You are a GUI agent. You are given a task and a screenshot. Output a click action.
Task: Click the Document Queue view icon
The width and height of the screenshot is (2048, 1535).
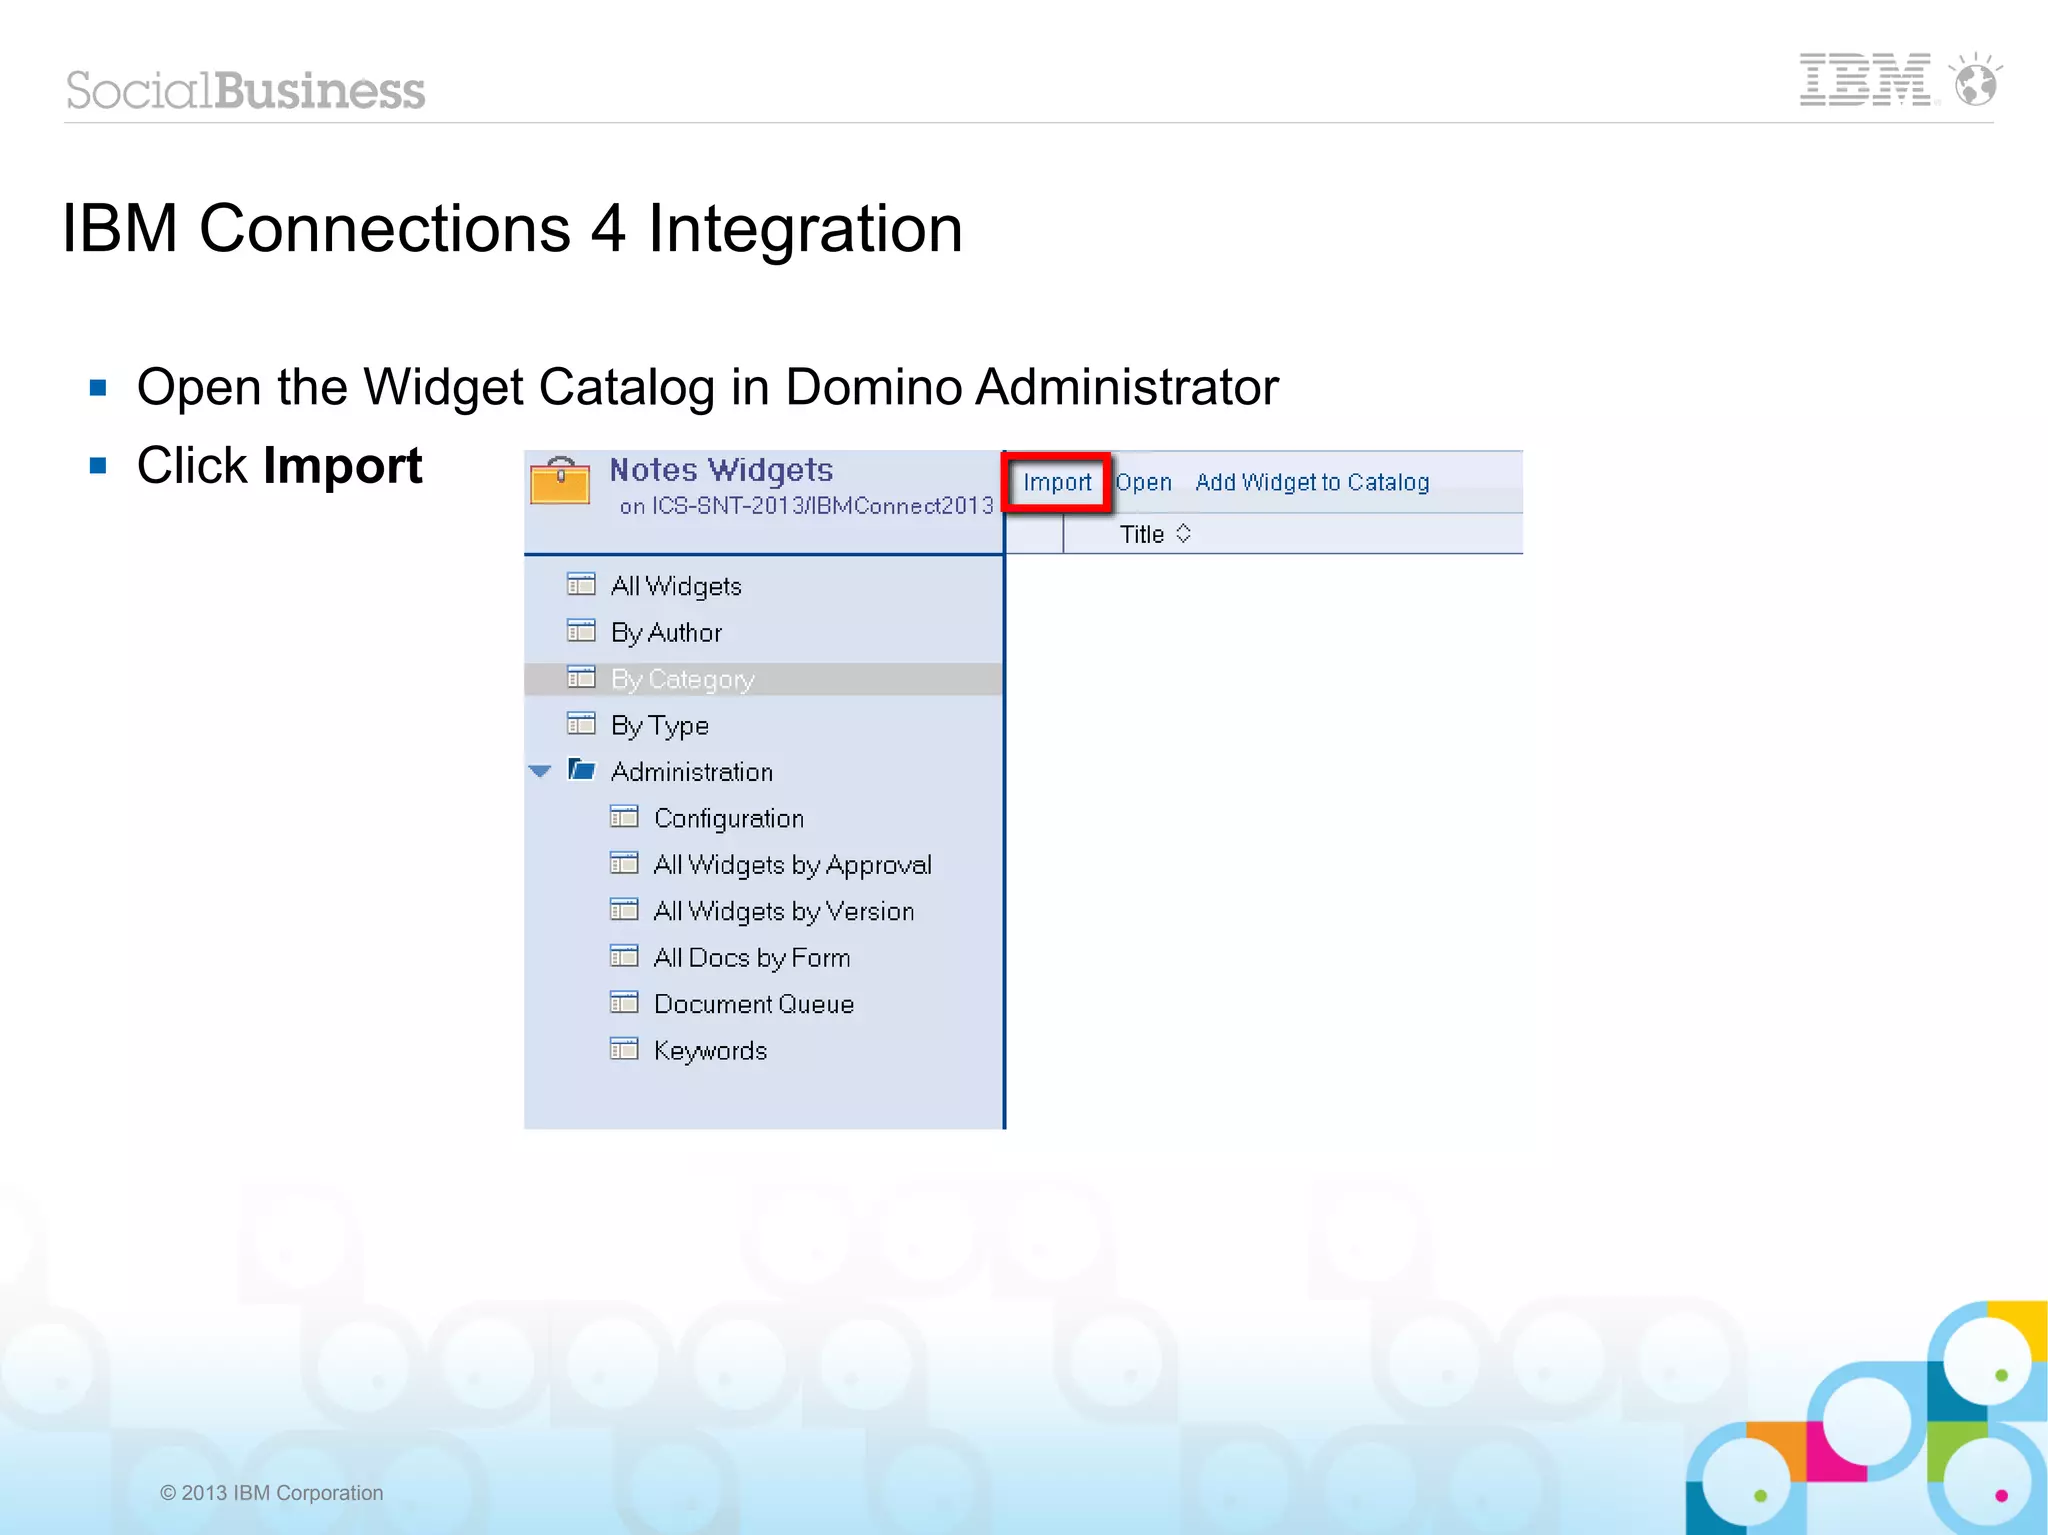pos(624,1002)
